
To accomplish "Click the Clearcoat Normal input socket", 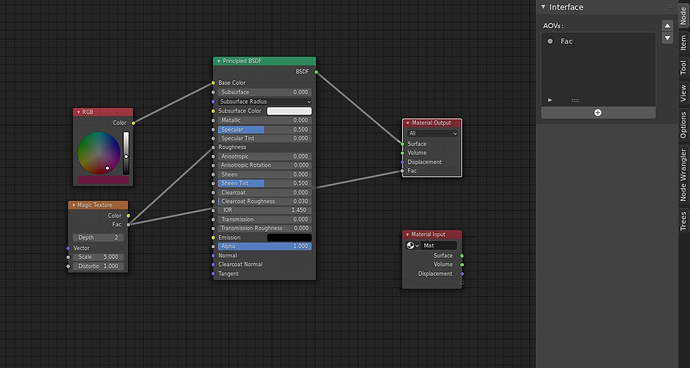I will (x=213, y=265).
